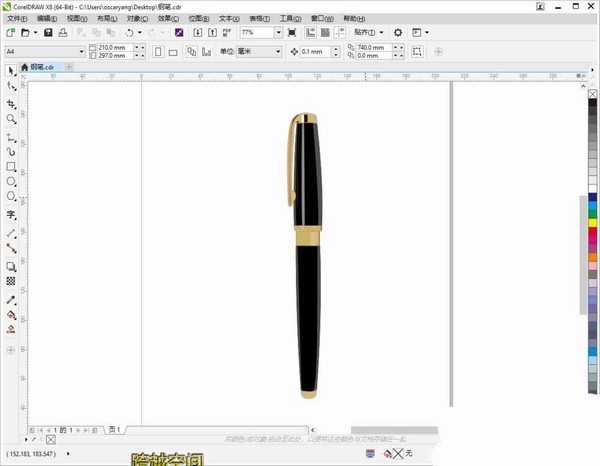600x466 pixels.
Task: Toggle the show grid button
Action: [325, 33]
